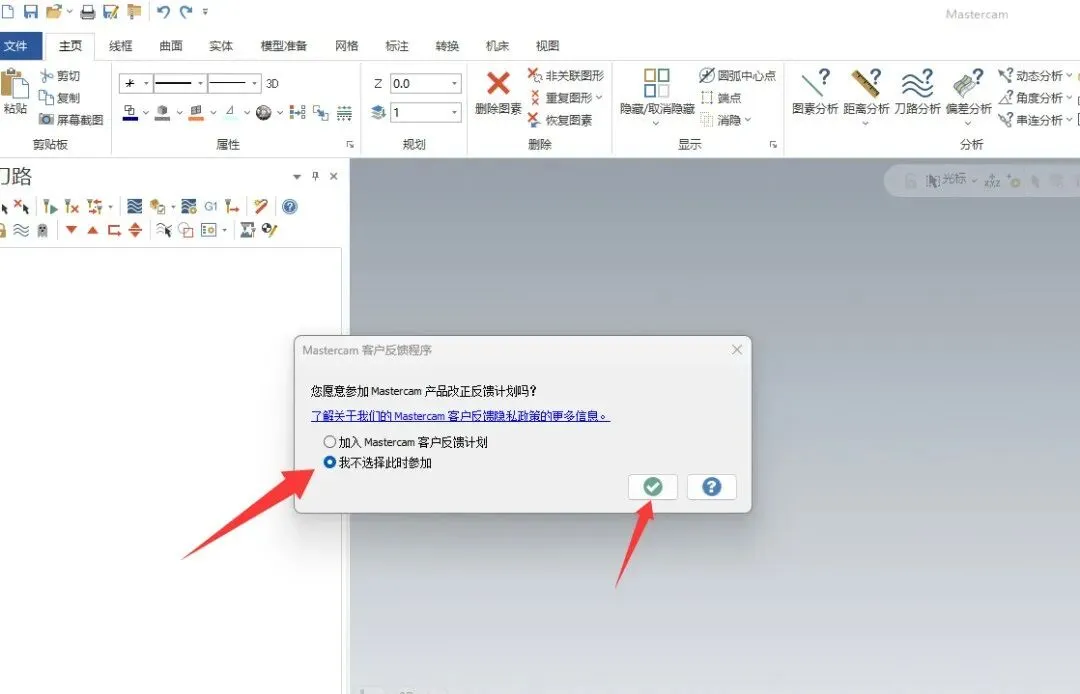Image resolution: width=1080 pixels, height=694 pixels.
Task: Click the toolpath manager help icon
Action: [290, 207]
